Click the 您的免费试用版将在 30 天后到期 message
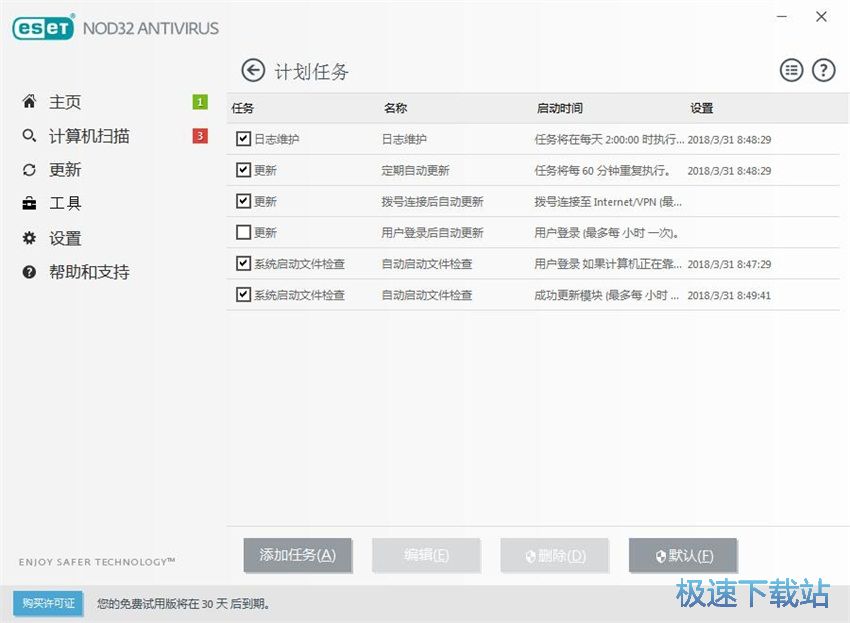This screenshot has width=850, height=623. [x=183, y=603]
